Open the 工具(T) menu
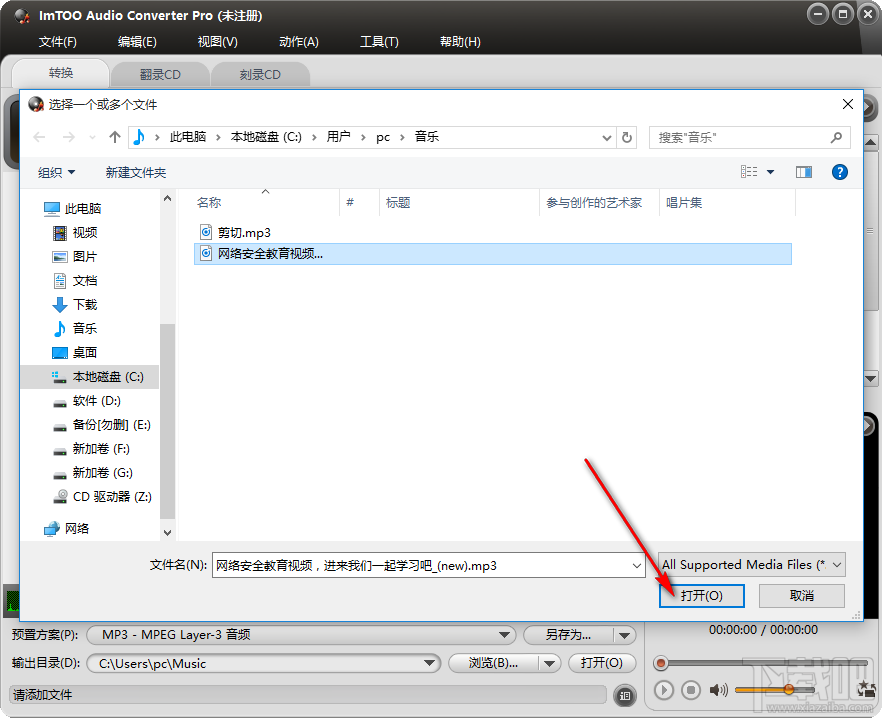Image resolution: width=882 pixels, height=718 pixels. (377, 41)
